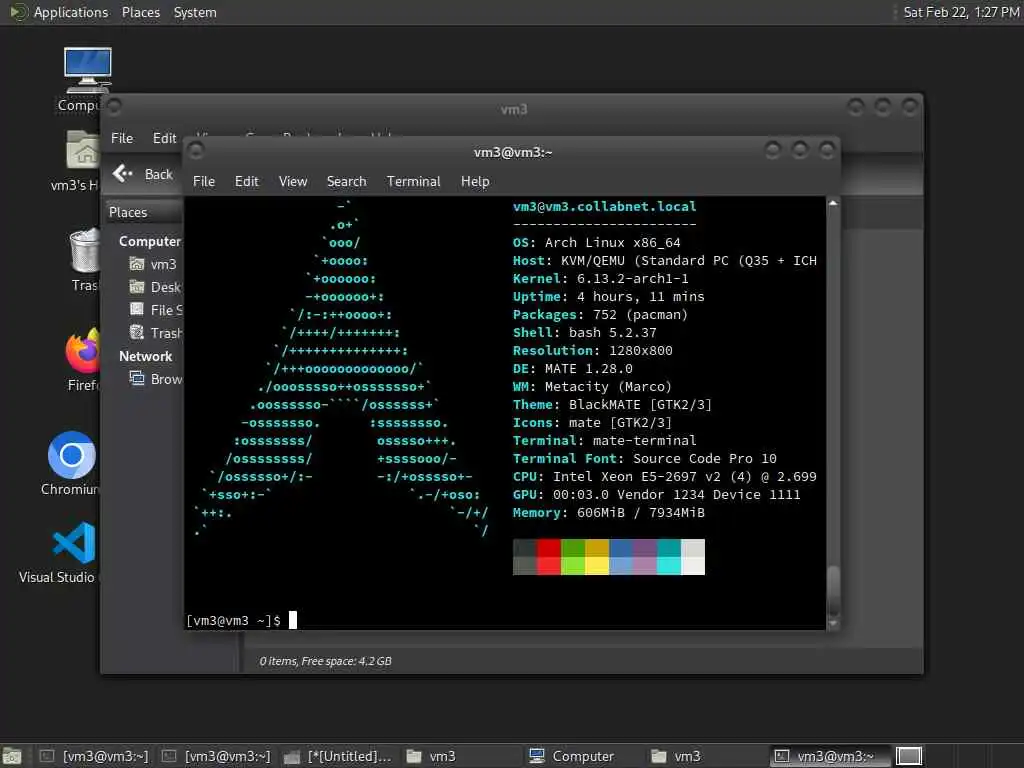Open the terminal File menu

coord(204,181)
